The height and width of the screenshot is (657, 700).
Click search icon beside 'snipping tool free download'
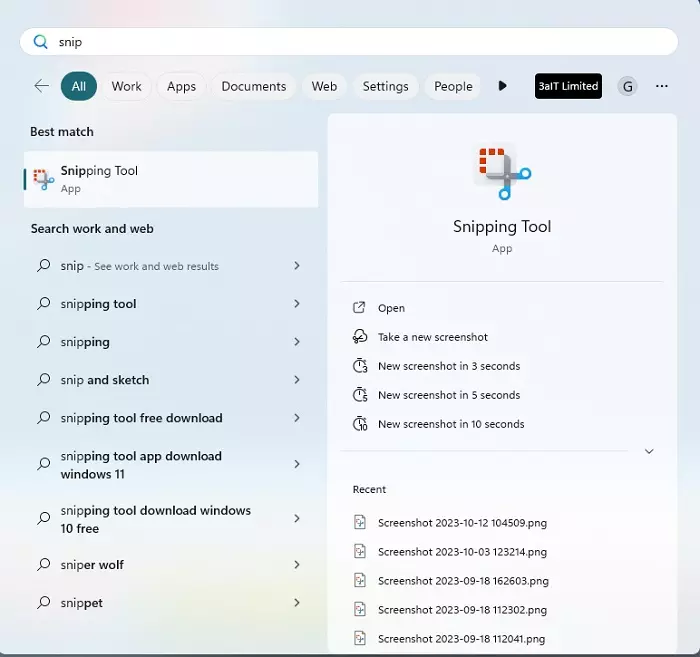tap(43, 417)
